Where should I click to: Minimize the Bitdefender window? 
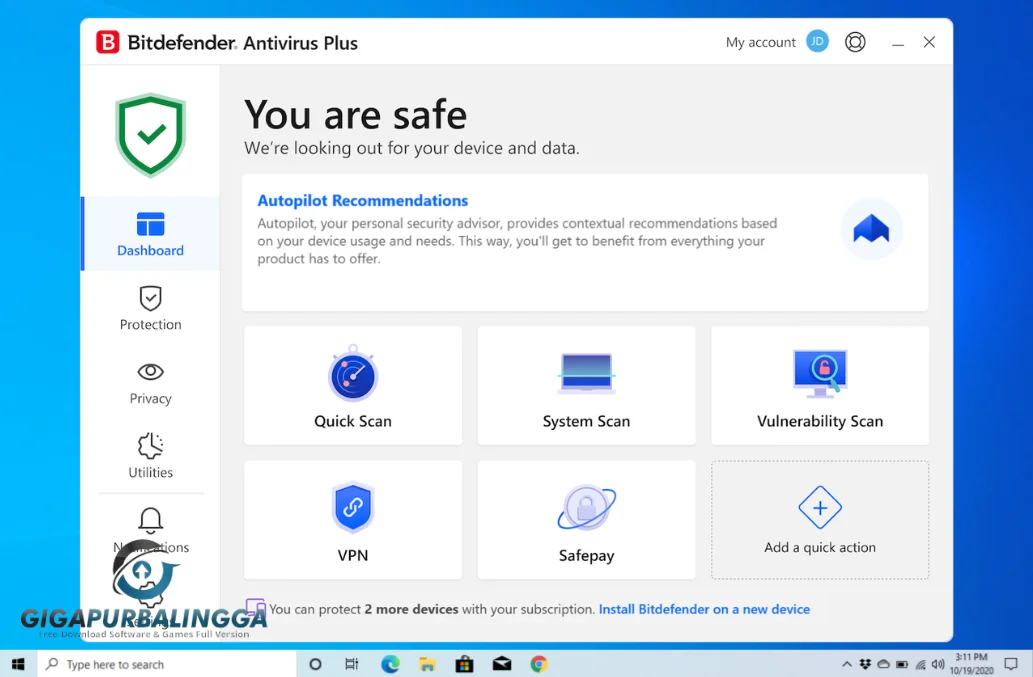(x=897, y=43)
